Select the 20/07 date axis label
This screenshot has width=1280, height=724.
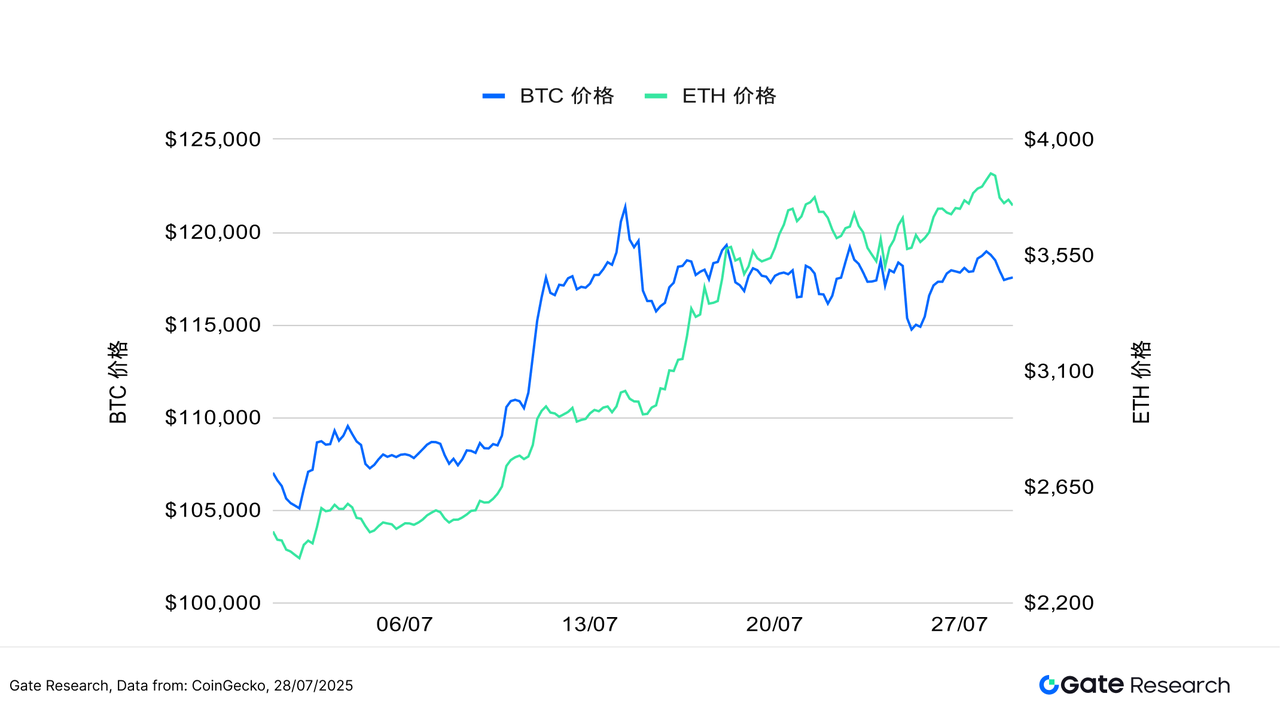[x=774, y=625]
